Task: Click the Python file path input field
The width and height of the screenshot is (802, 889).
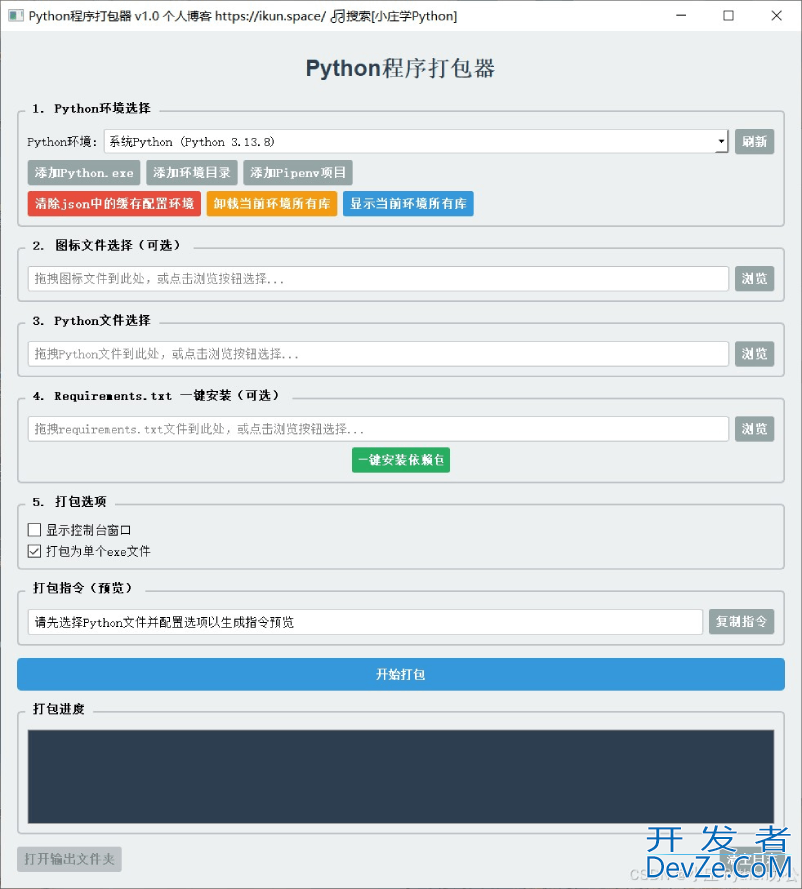Action: point(378,354)
